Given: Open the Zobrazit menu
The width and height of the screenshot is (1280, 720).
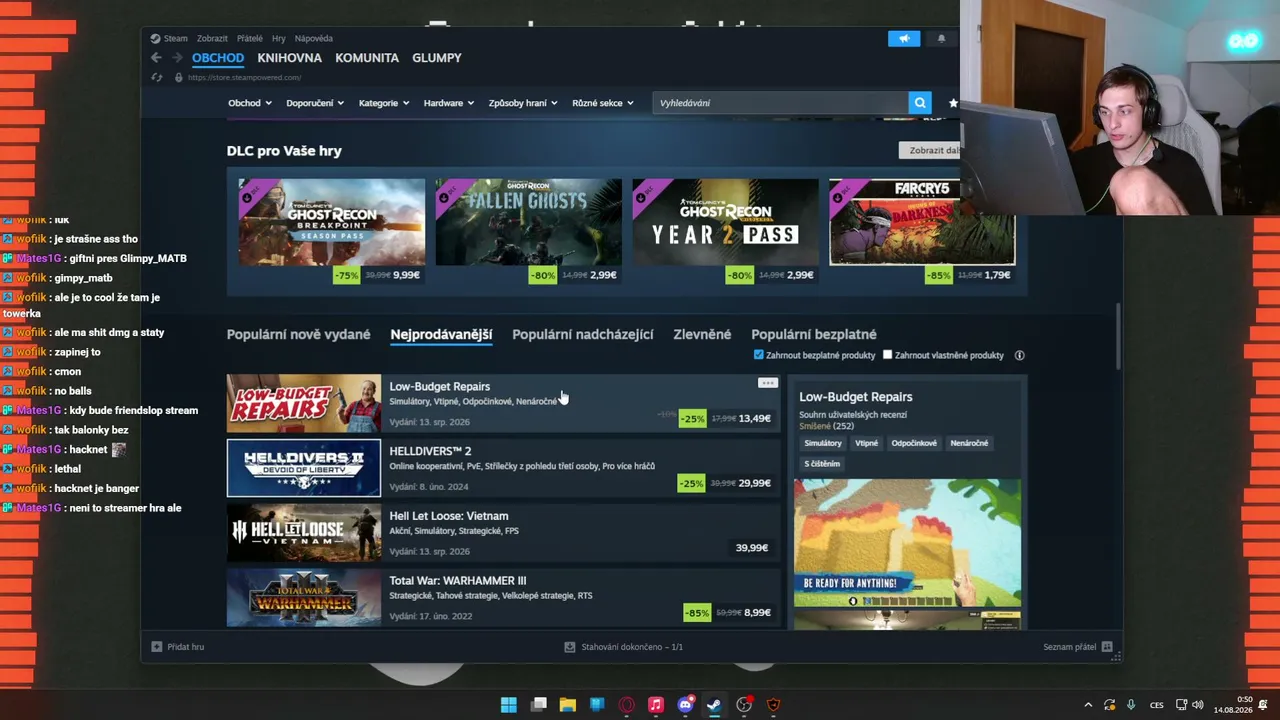Looking at the screenshot, I should (x=212, y=39).
